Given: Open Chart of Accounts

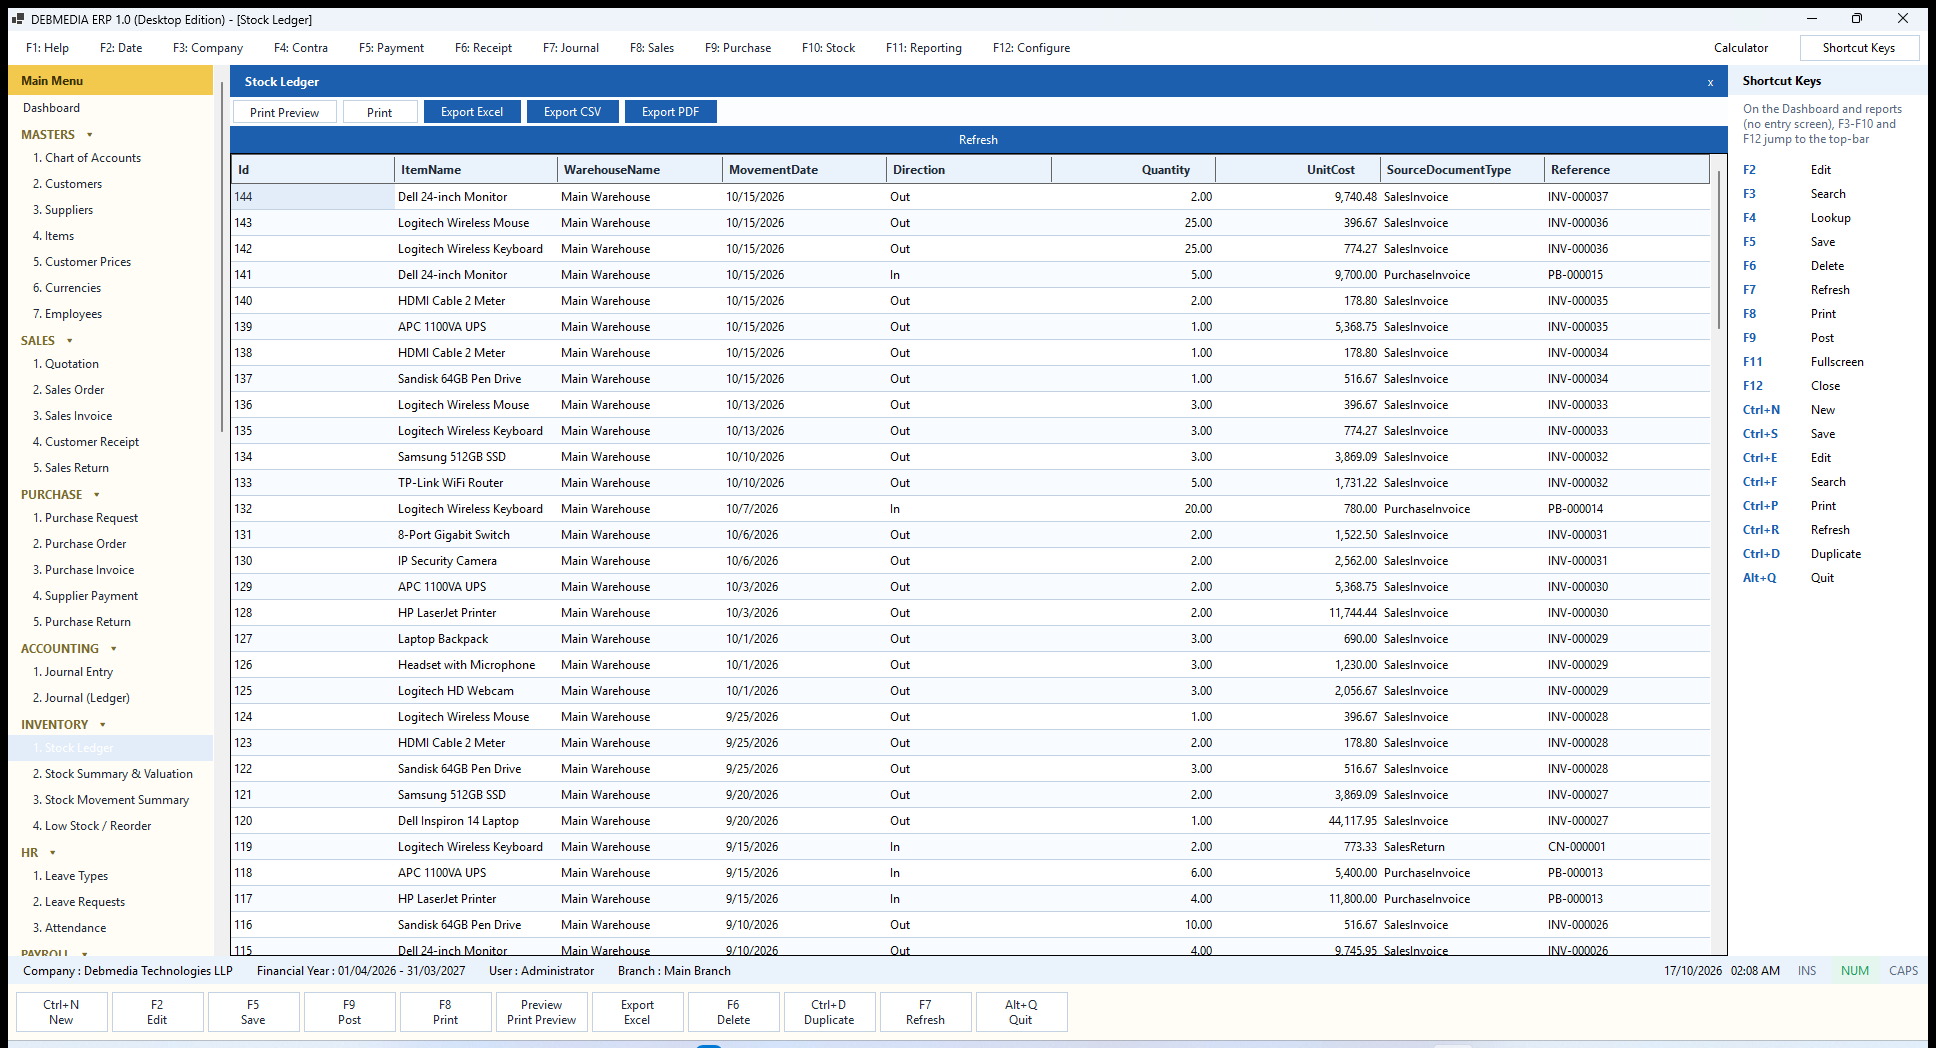Looking at the screenshot, I should tap(87, 158).
